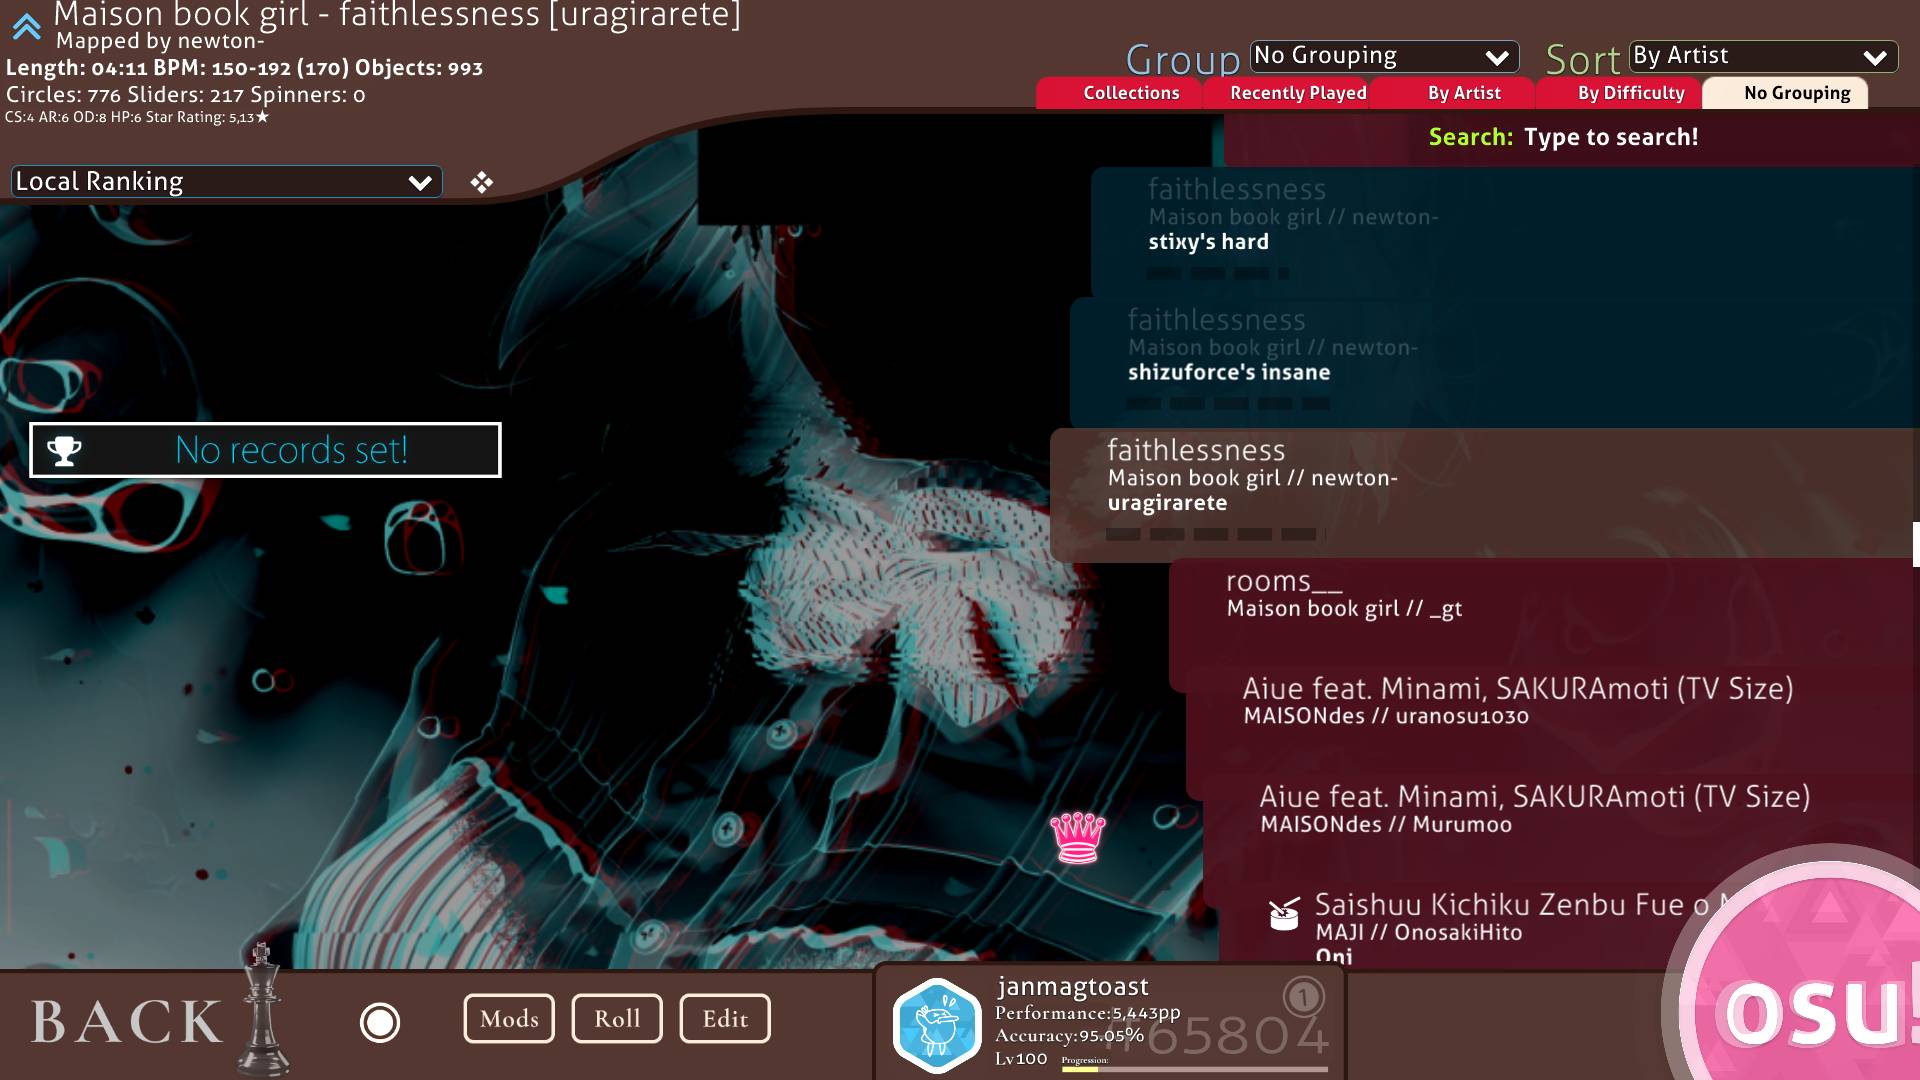Click the trophy icon in the records box
This screenshot has height=1080, width=1920.
click(x=64, y=451)
